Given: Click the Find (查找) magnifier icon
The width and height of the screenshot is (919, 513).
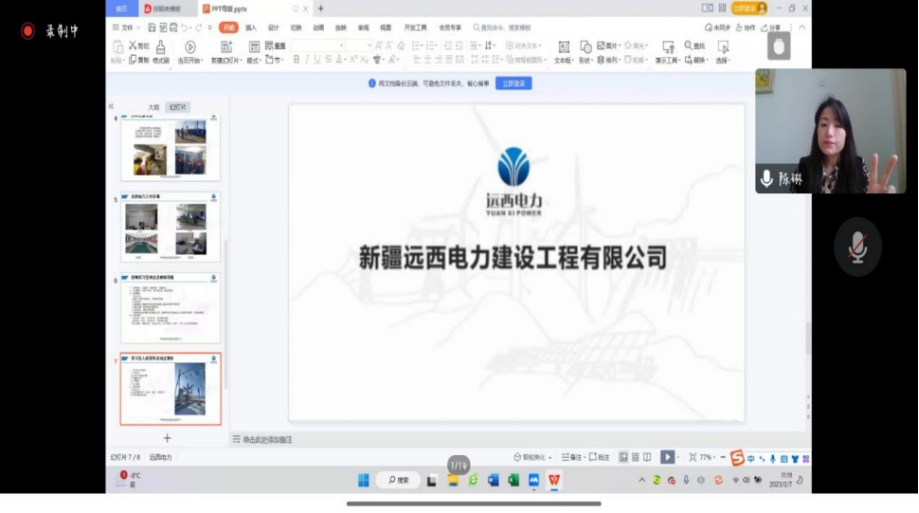Looking at the screenshot, I should 688,45.
